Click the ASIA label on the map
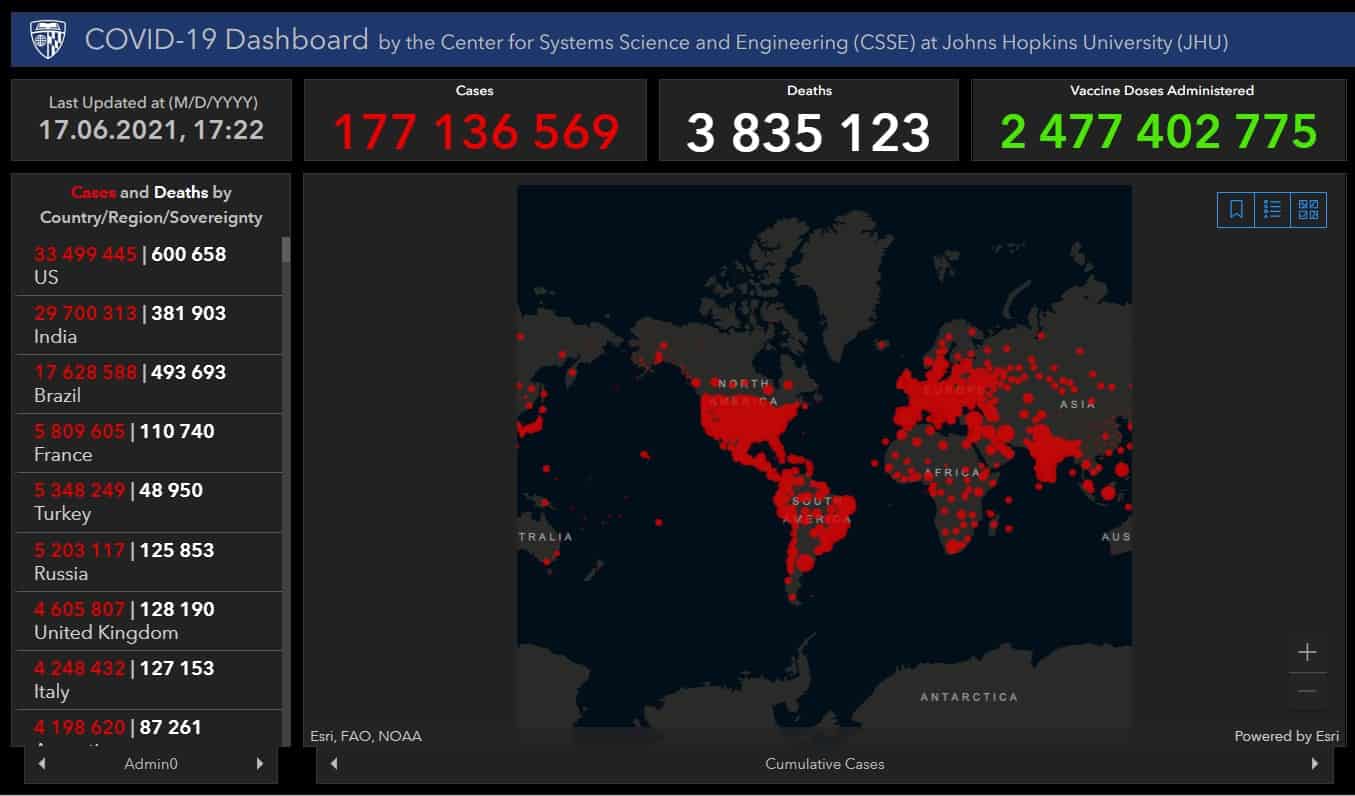This screenshot has height=796, width=1355. (1078, 404)
